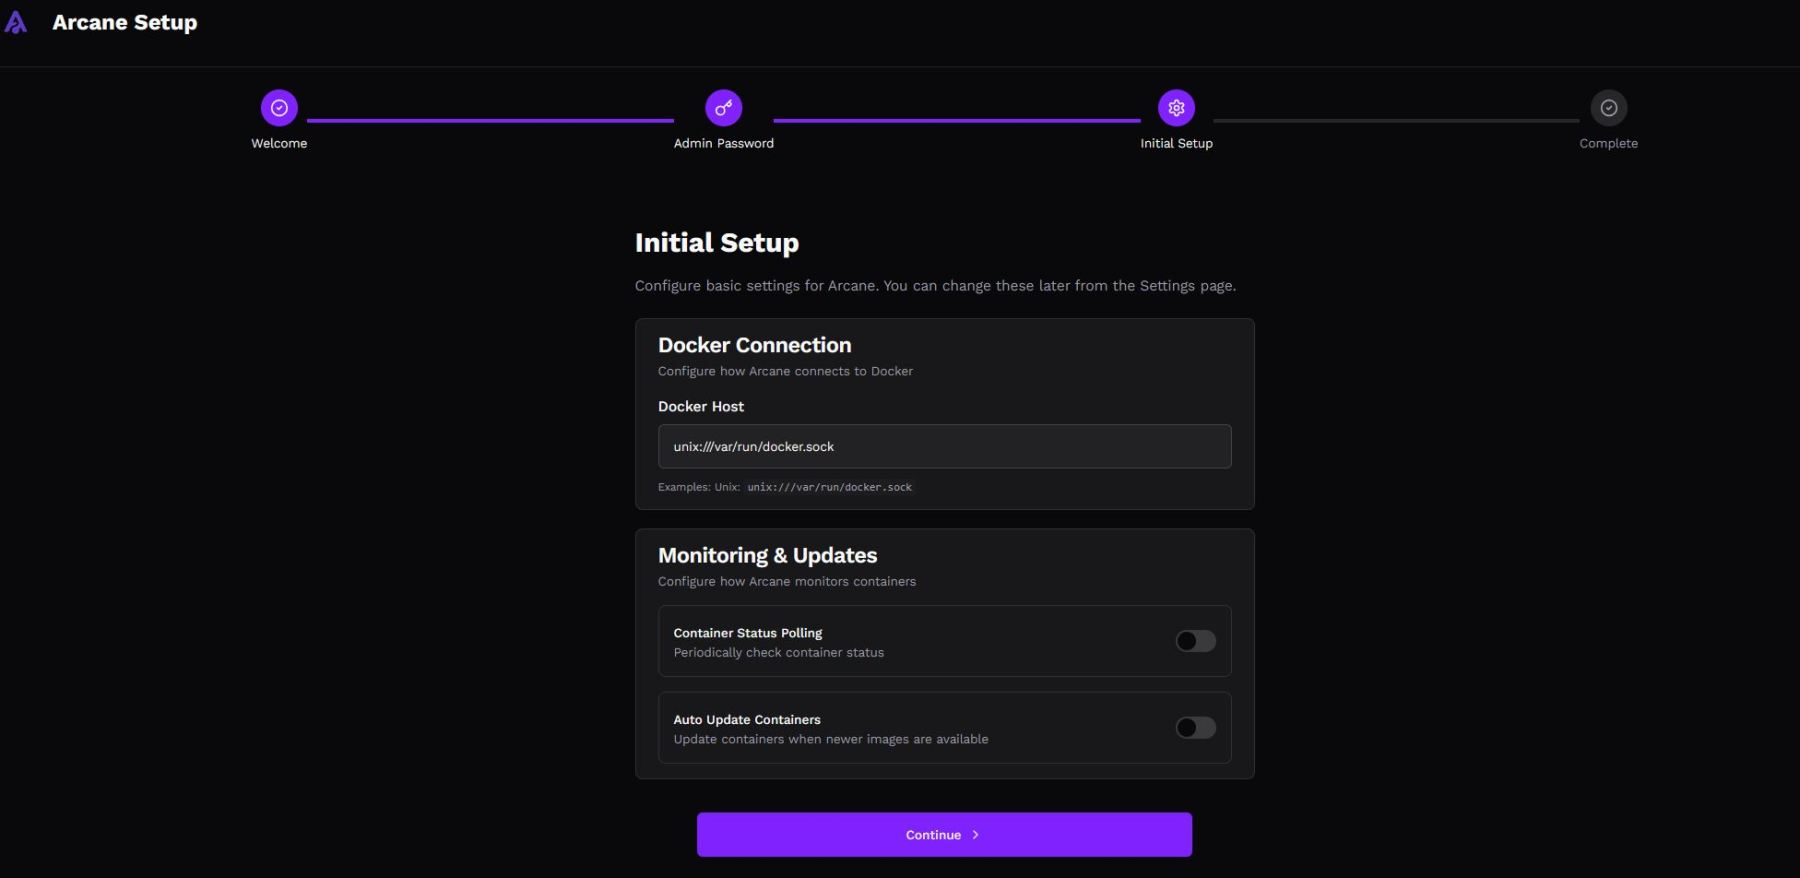1800x878 pixels.
Task: Click the Complete step checkmark icon
Action: point(1608,108)
